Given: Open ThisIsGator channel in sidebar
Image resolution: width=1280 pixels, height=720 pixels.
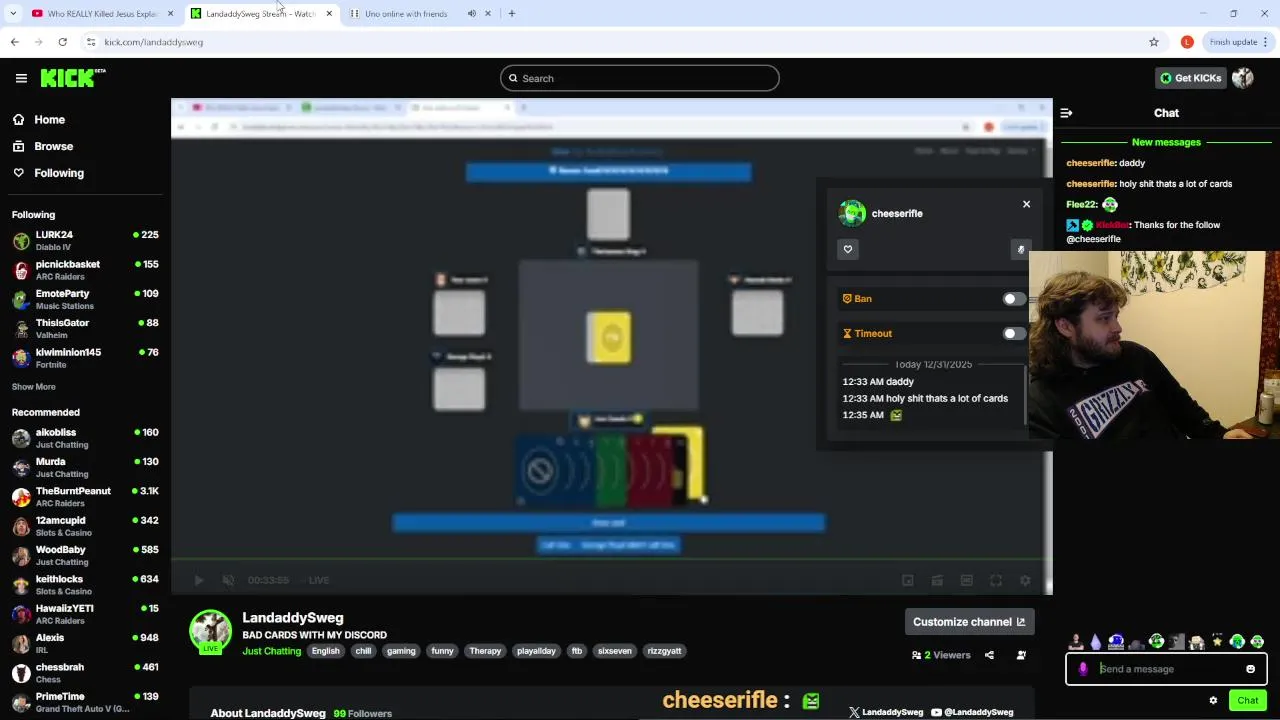Looking at the screenshot, I should [85, 328].
